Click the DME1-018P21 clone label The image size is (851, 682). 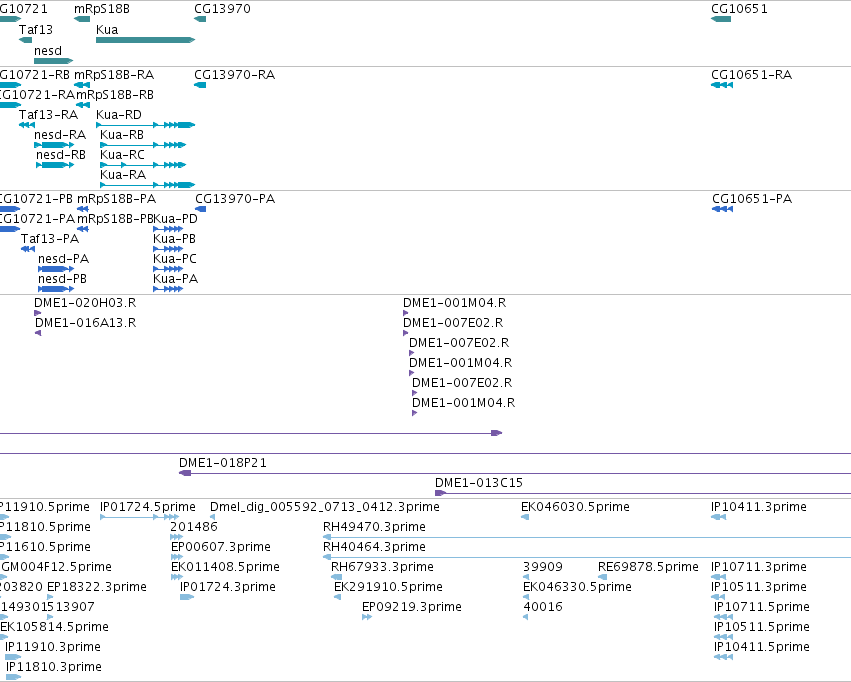coord(223,463)
